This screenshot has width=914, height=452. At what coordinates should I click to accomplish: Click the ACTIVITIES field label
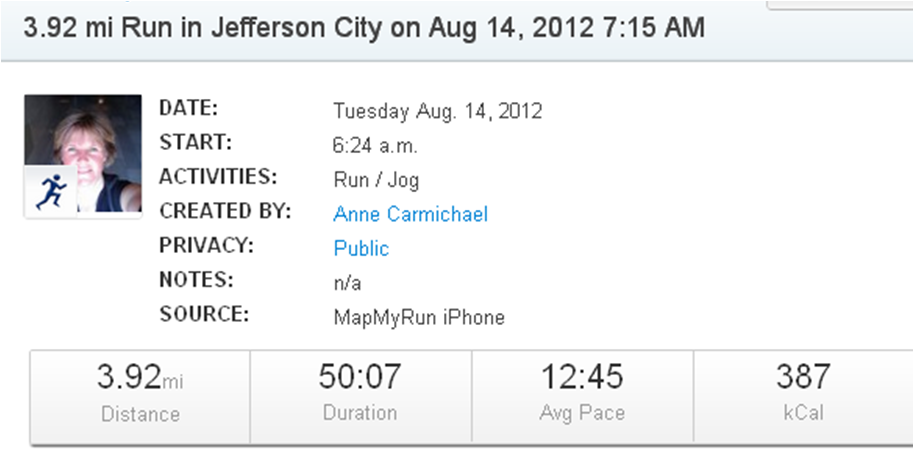217,177
